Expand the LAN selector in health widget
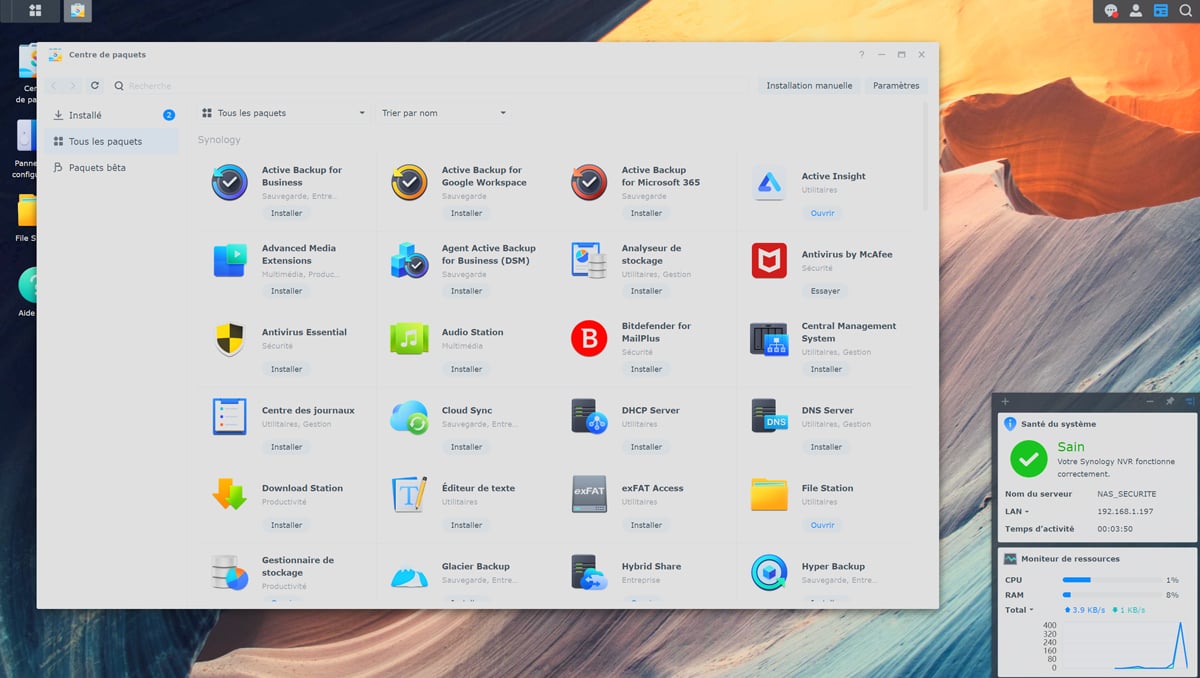The width and height of the screenshot is (1200, 678). point(1019,511)
